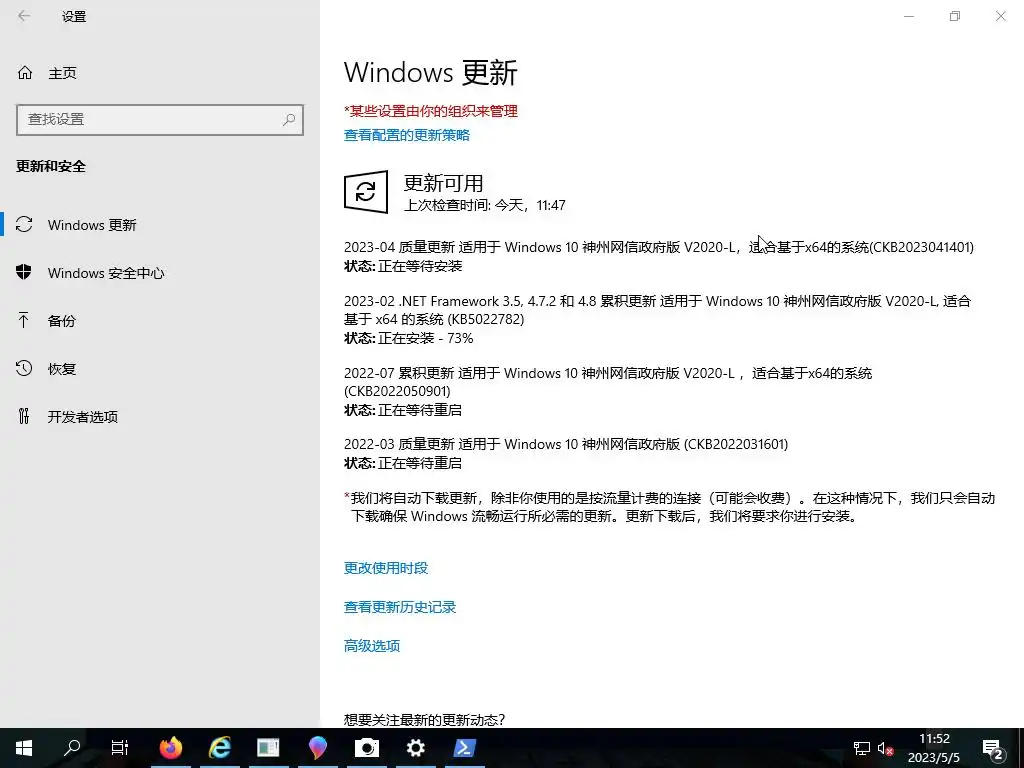The height and width of the screenshot is (768, 1024).
Task: Switch to the Settings gear on taskbar
Action: tap(416, 748)
